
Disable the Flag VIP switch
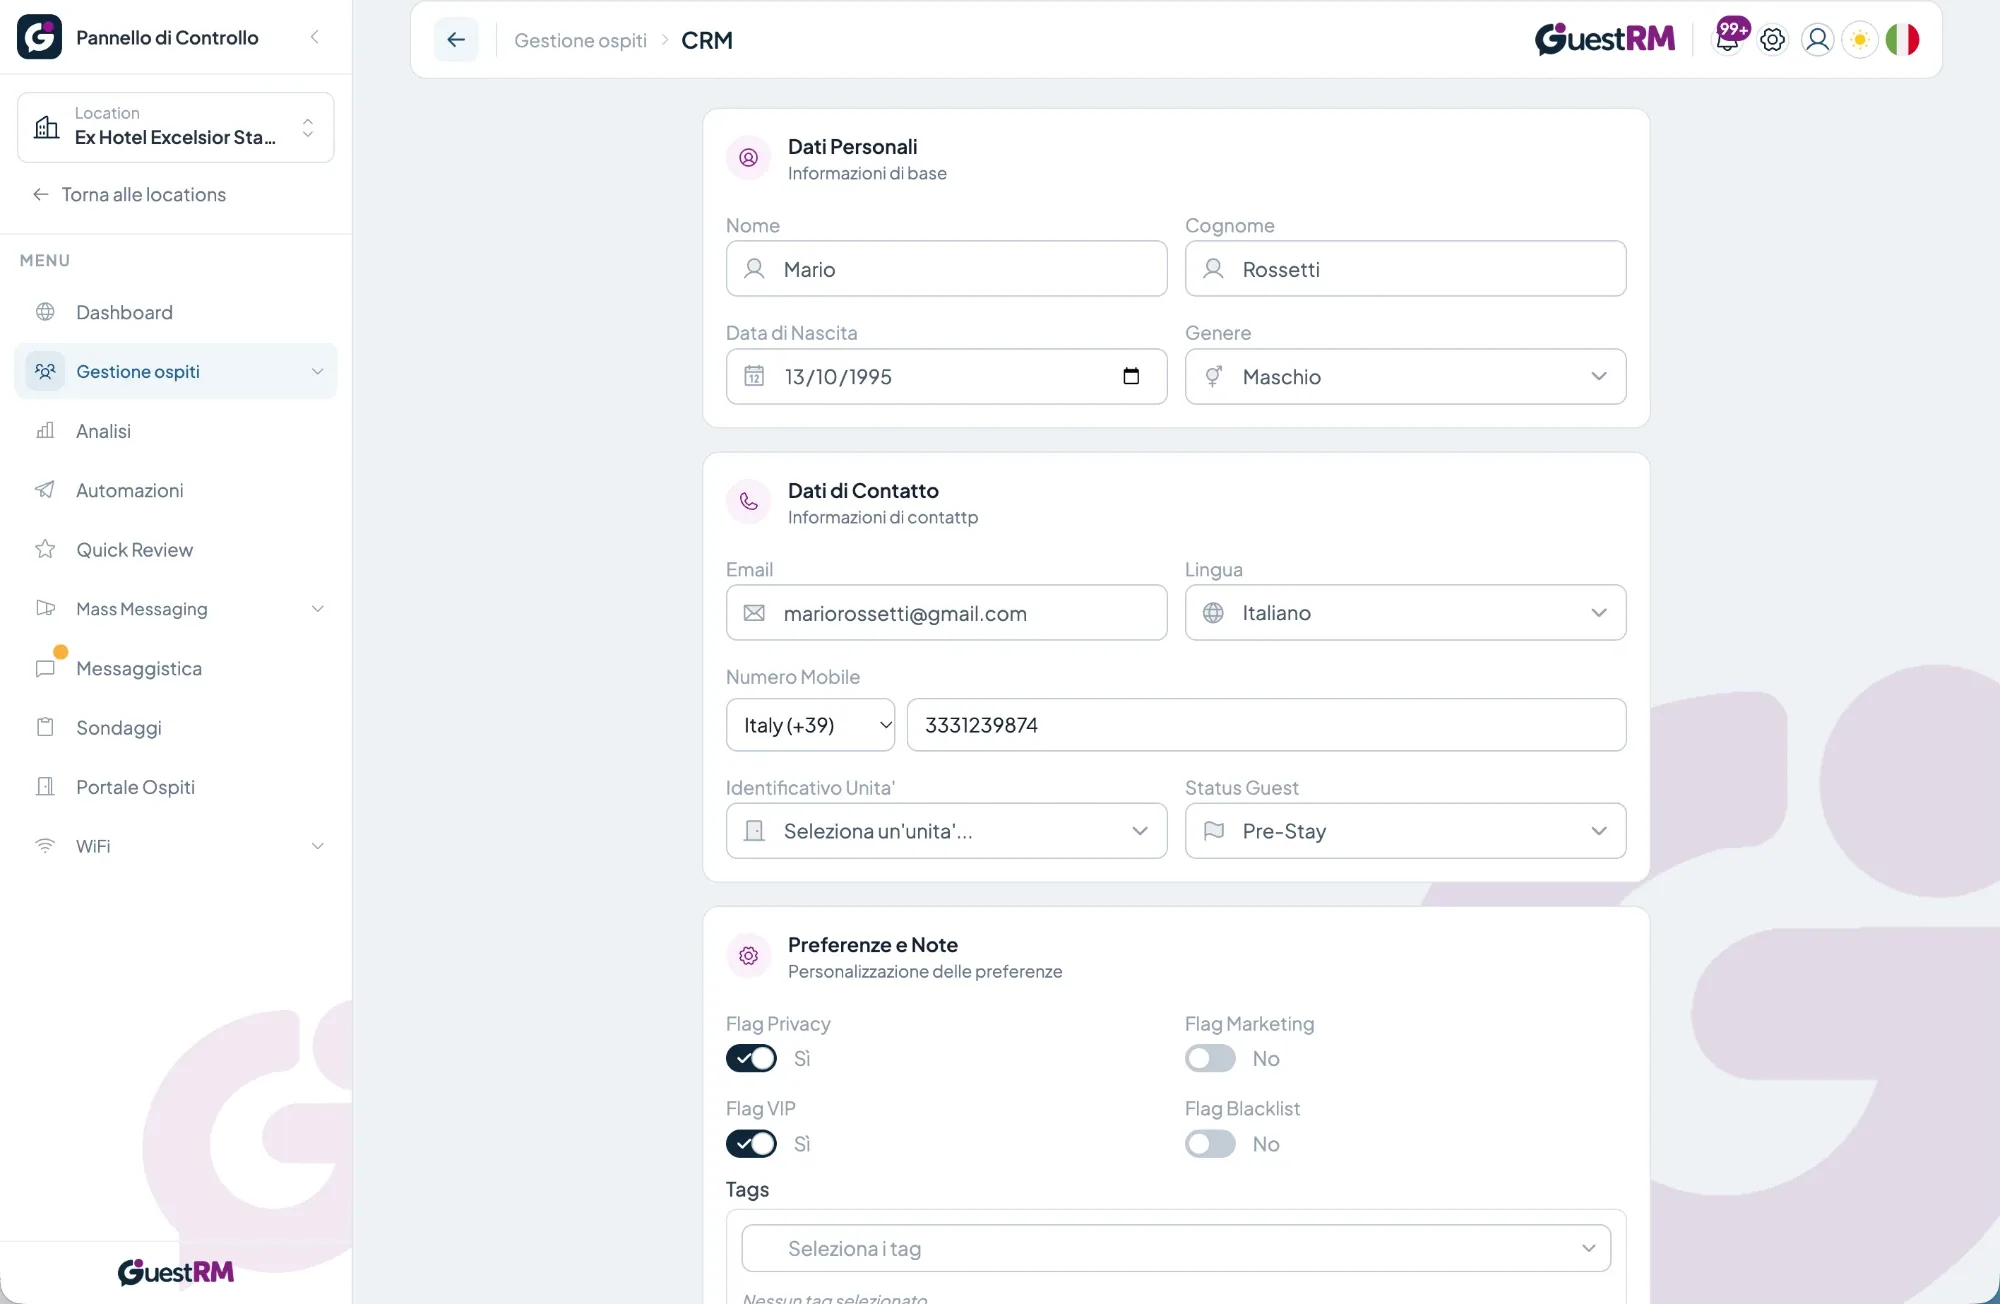(751, 1144)
